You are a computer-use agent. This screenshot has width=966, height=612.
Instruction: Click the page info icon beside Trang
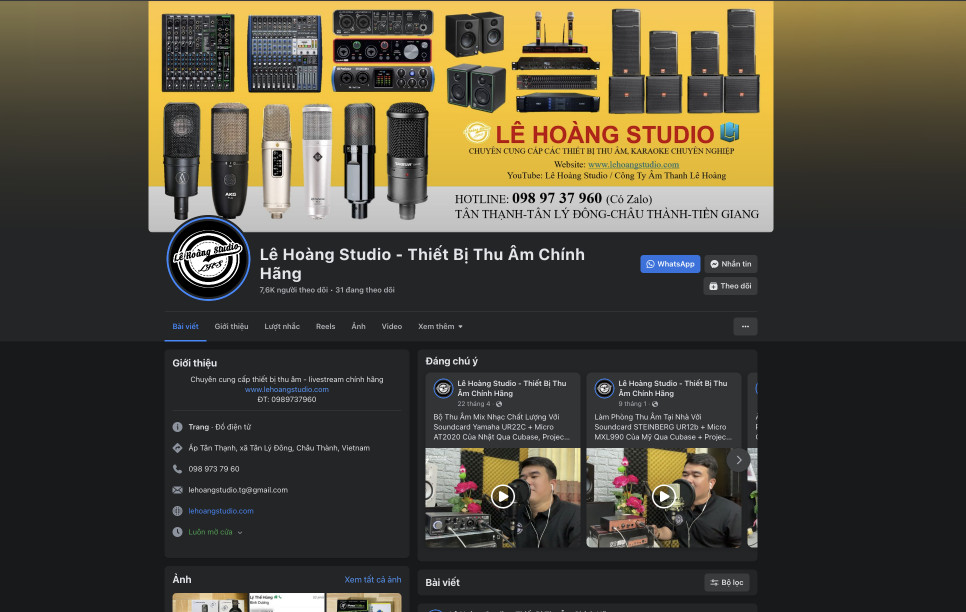(177, 427)
